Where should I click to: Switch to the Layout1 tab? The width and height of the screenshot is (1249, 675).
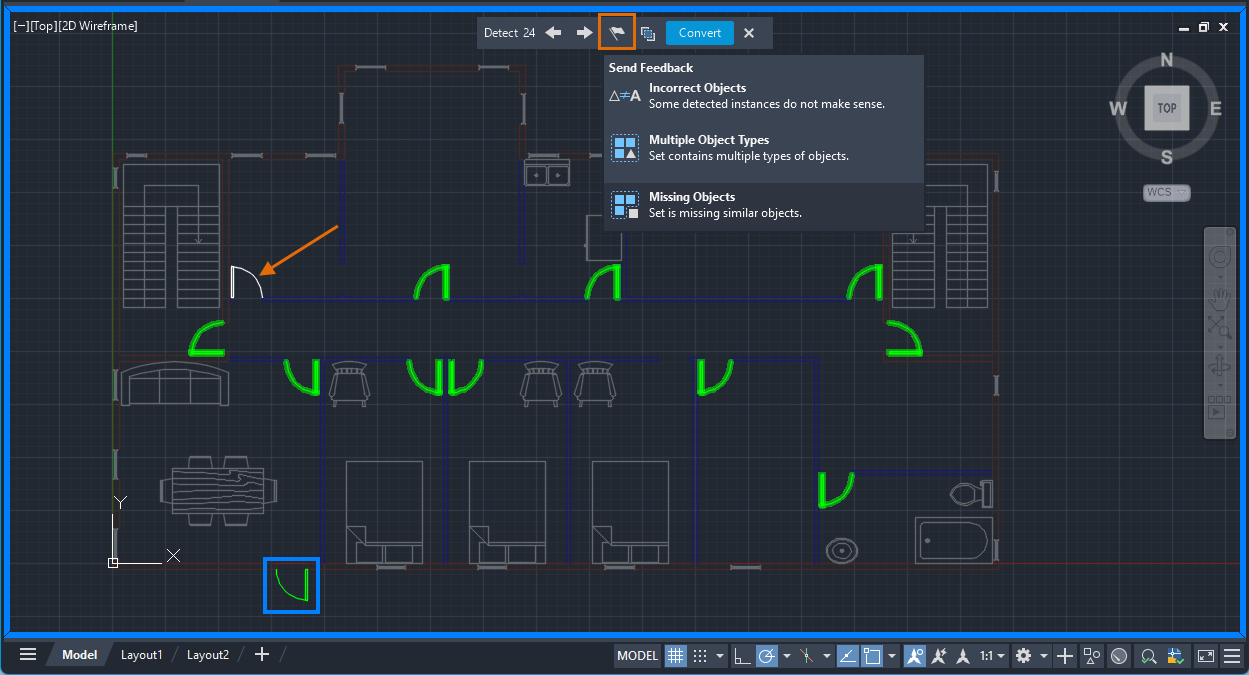pos(141,655)
